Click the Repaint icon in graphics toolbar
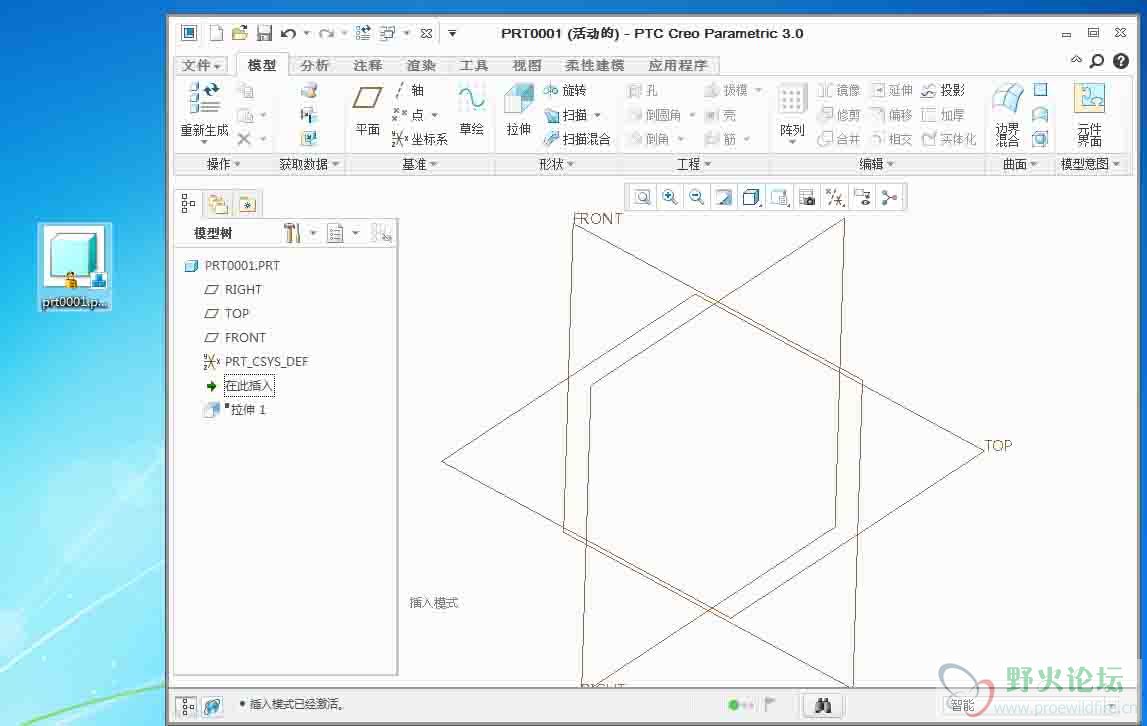This screenshot has height=726, width=1147. 723,197
